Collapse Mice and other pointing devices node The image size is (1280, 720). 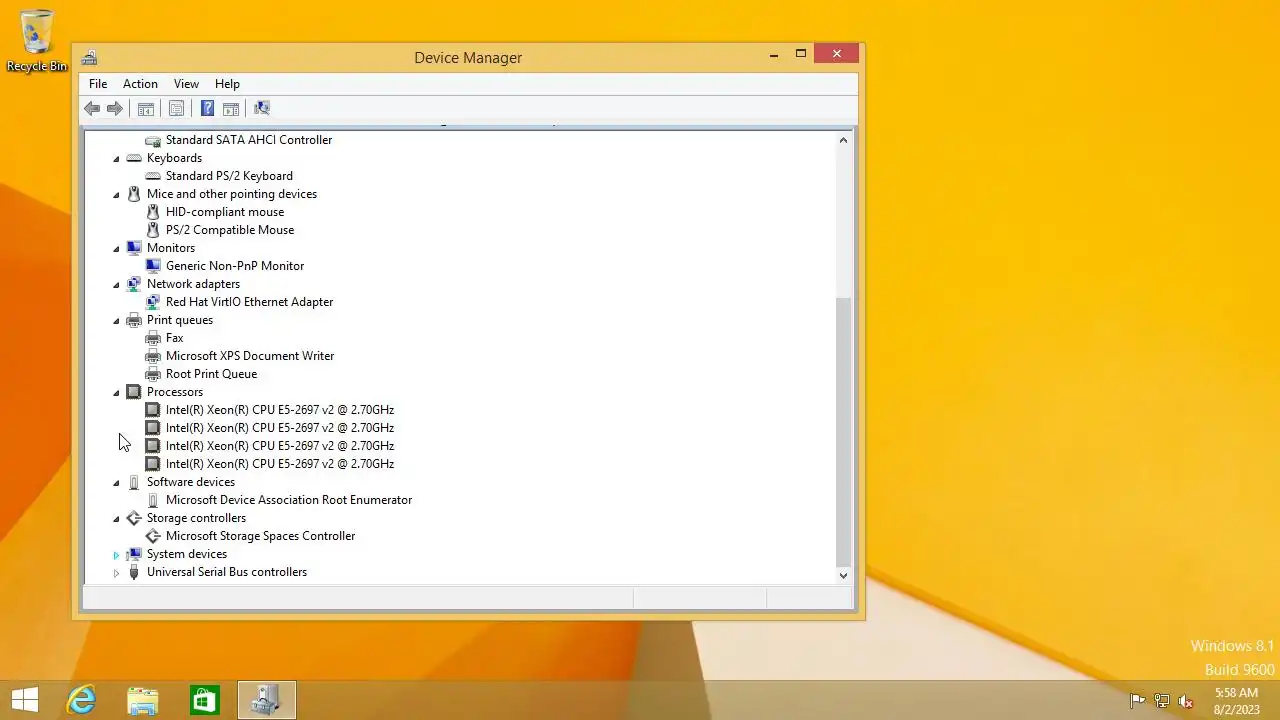[116, 194]
